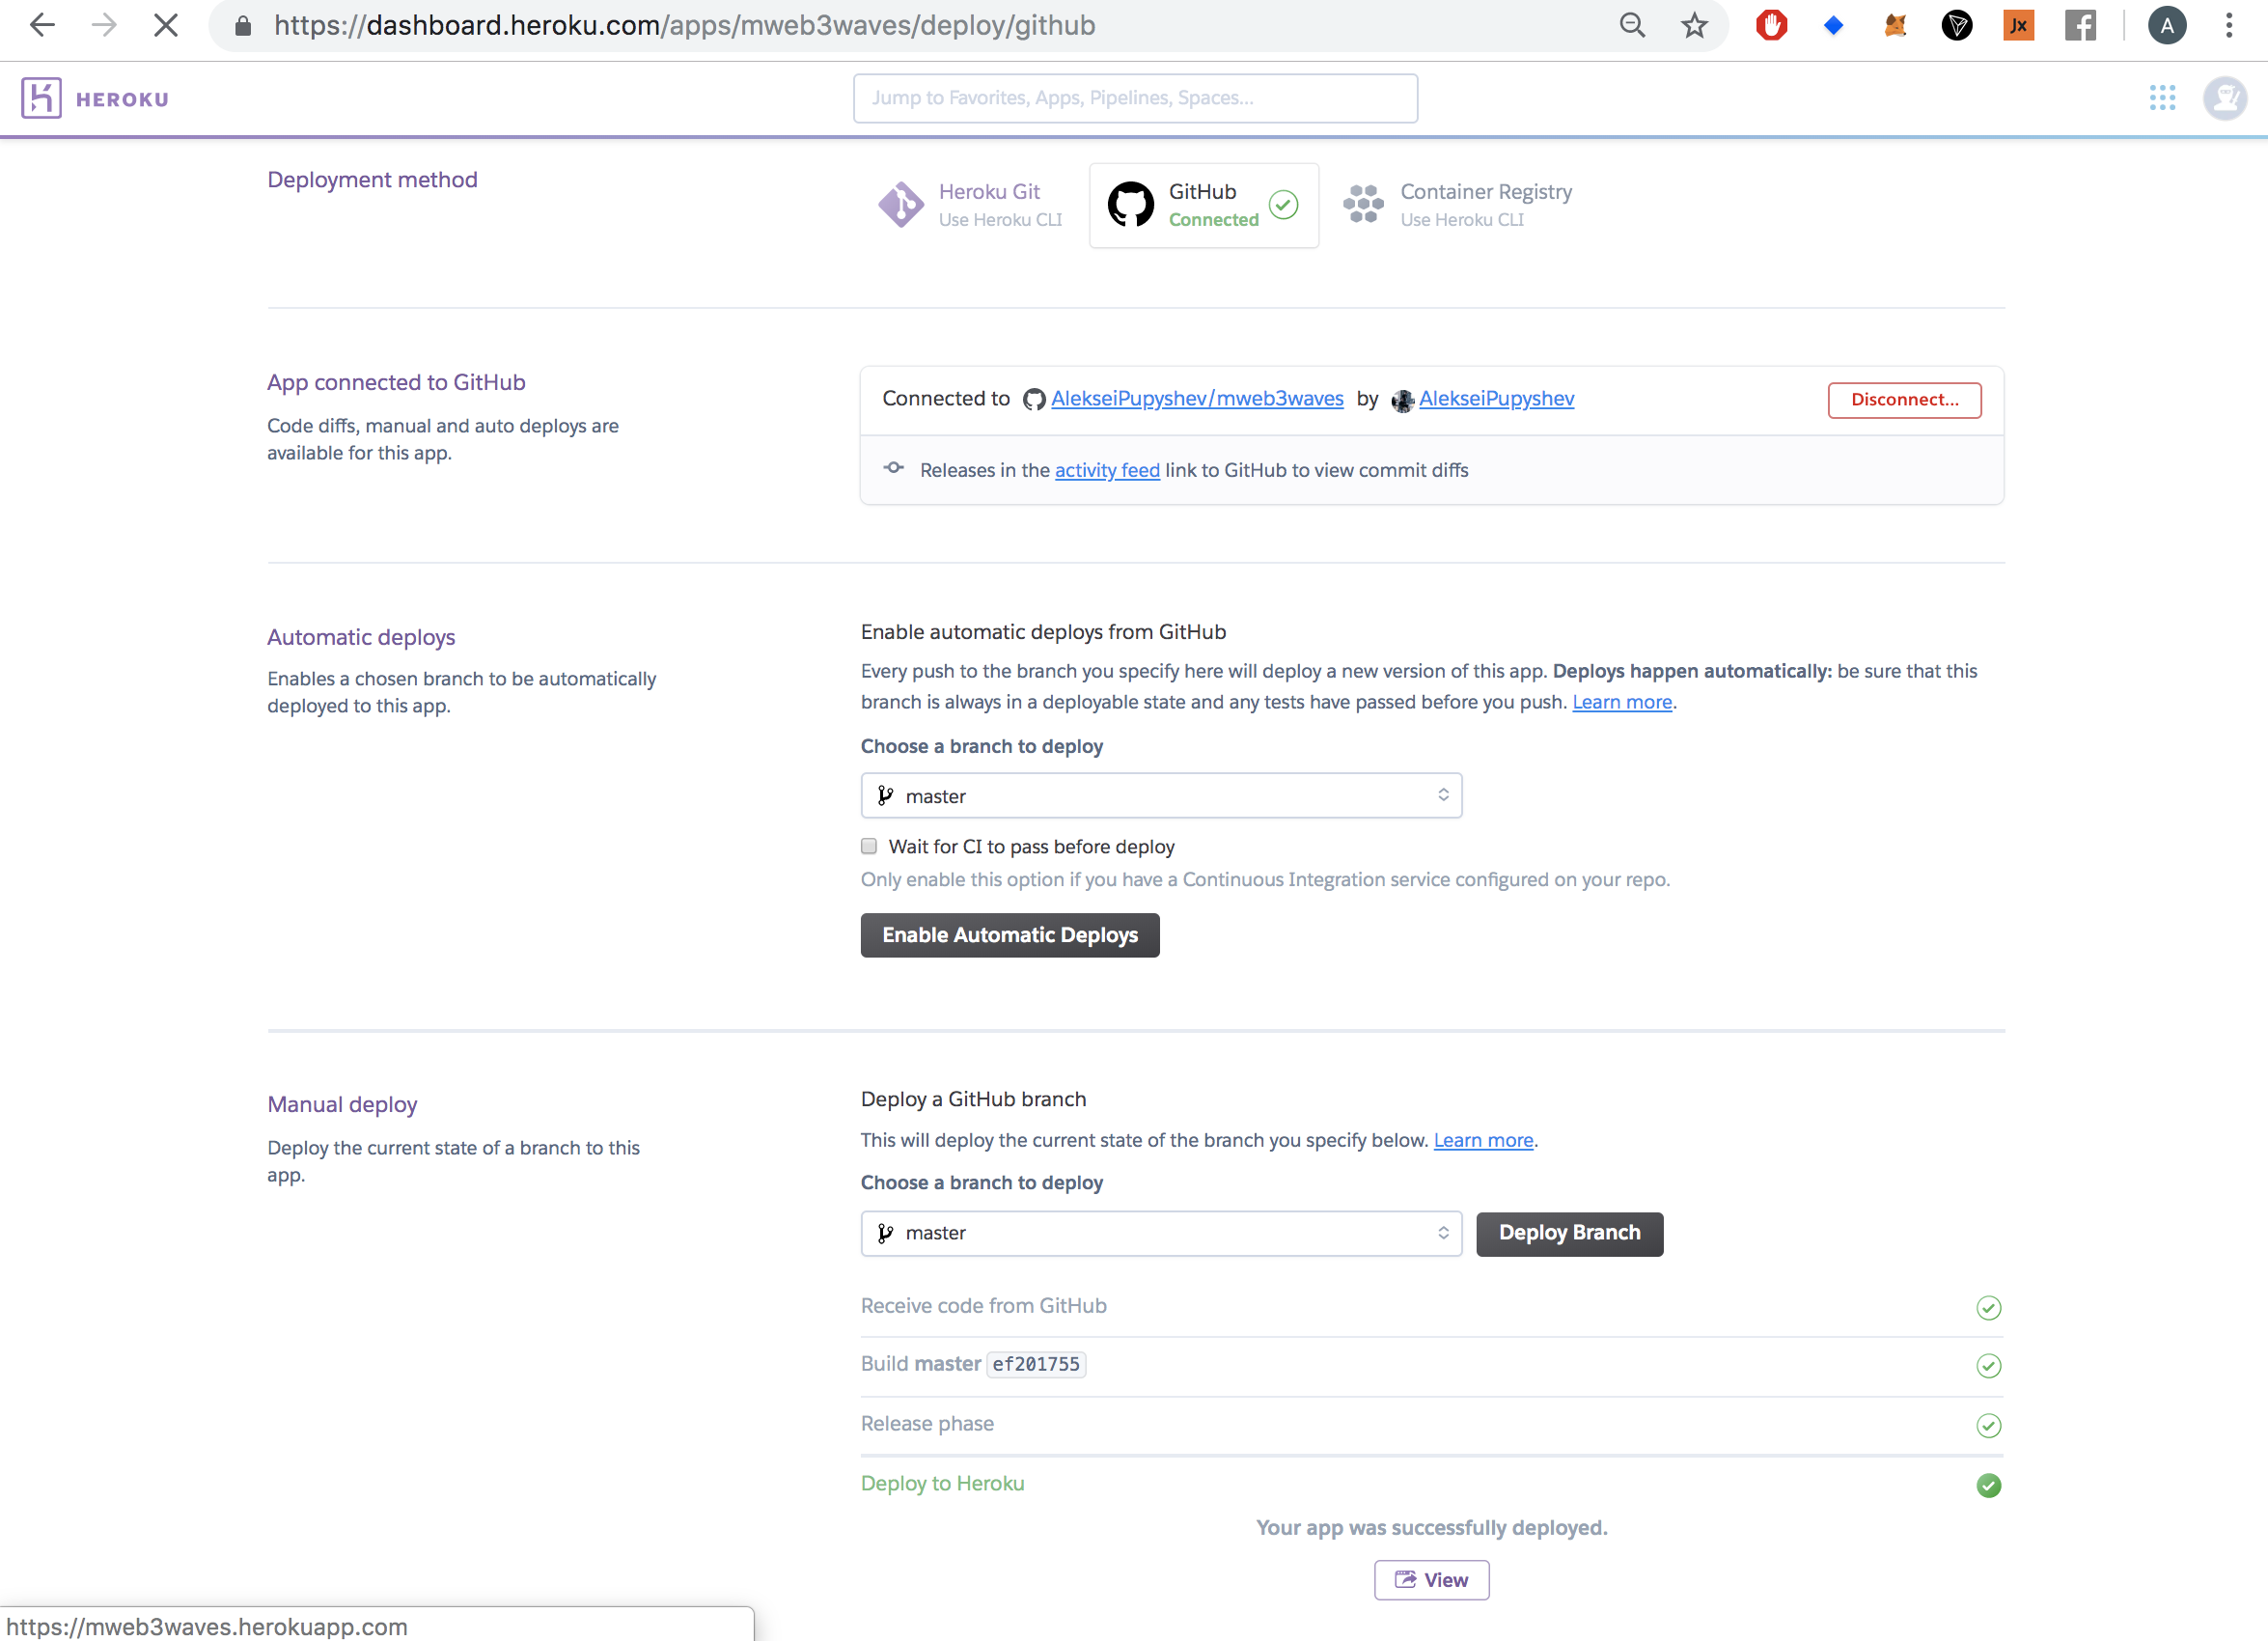Open manual deploy branch dropdown

click(x=1161, y=1233)
